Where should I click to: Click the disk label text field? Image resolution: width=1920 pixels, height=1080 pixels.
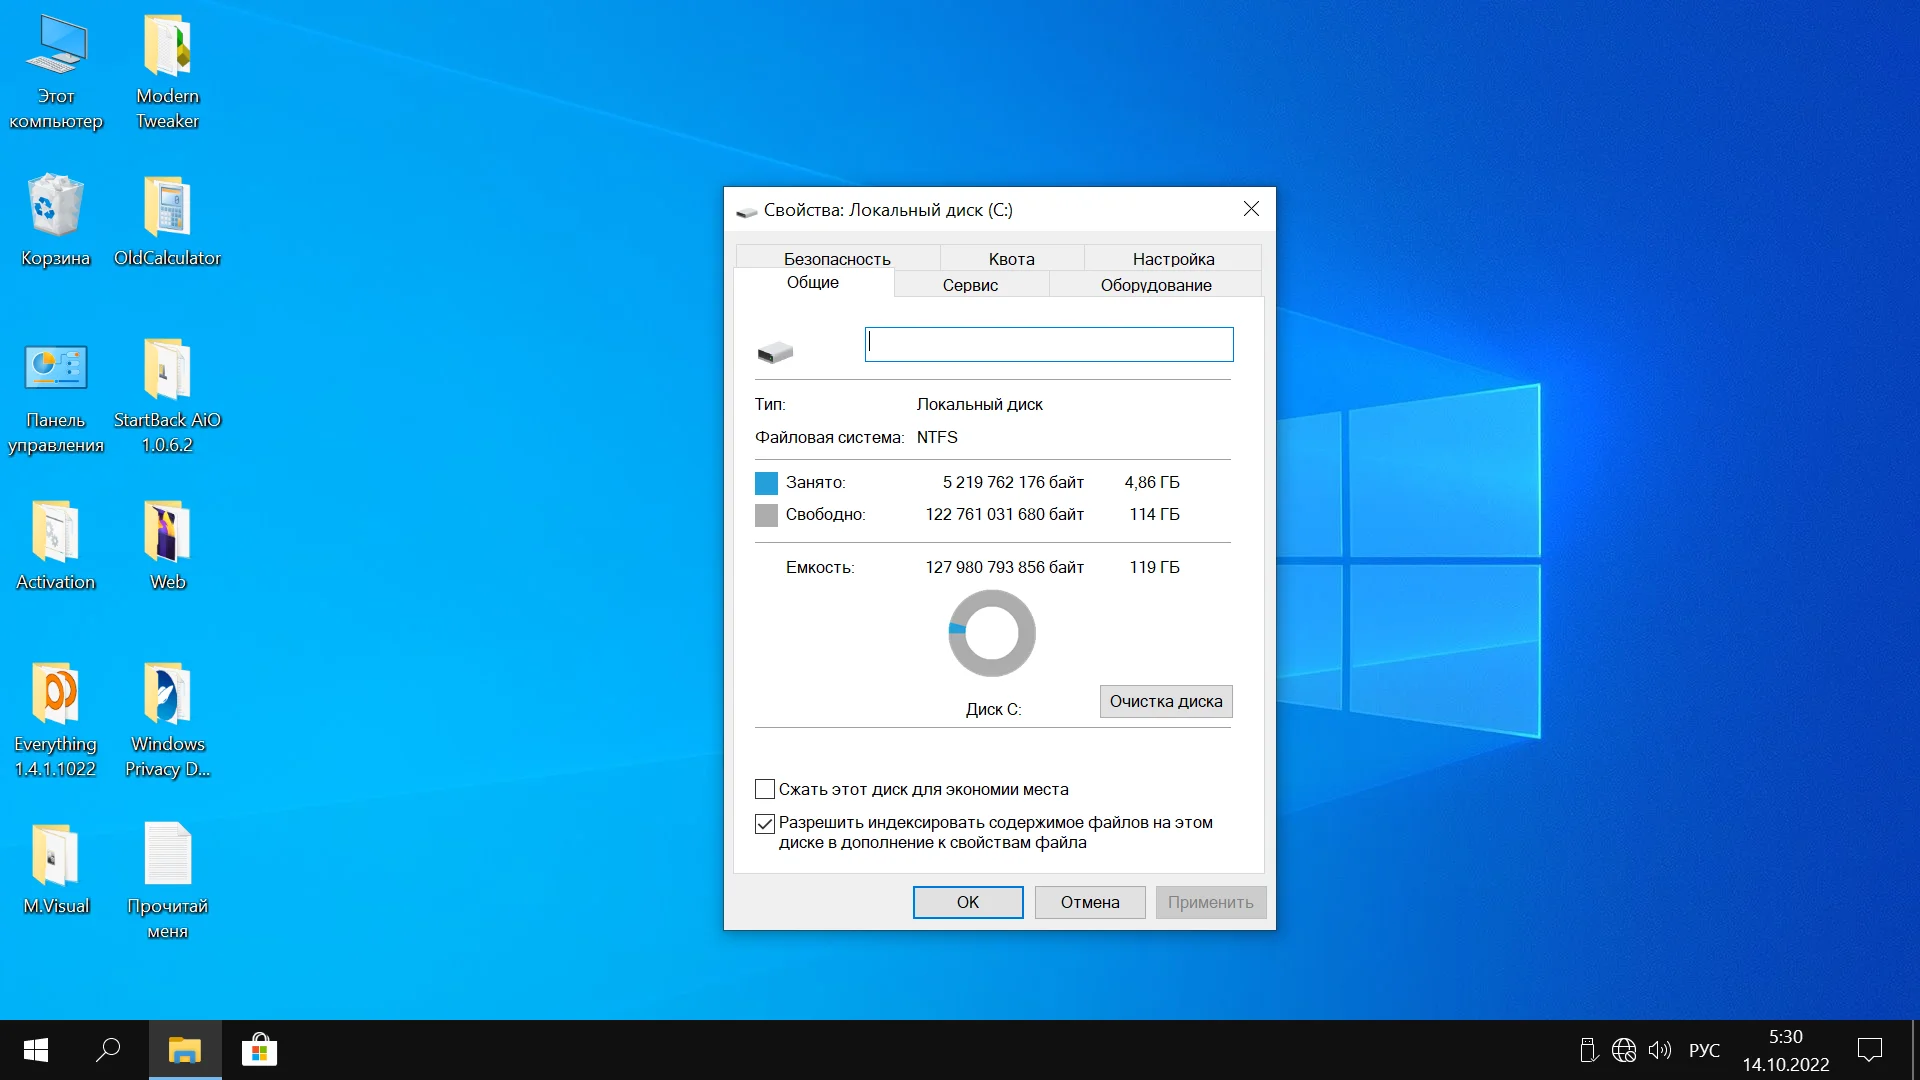[1048, 345]
